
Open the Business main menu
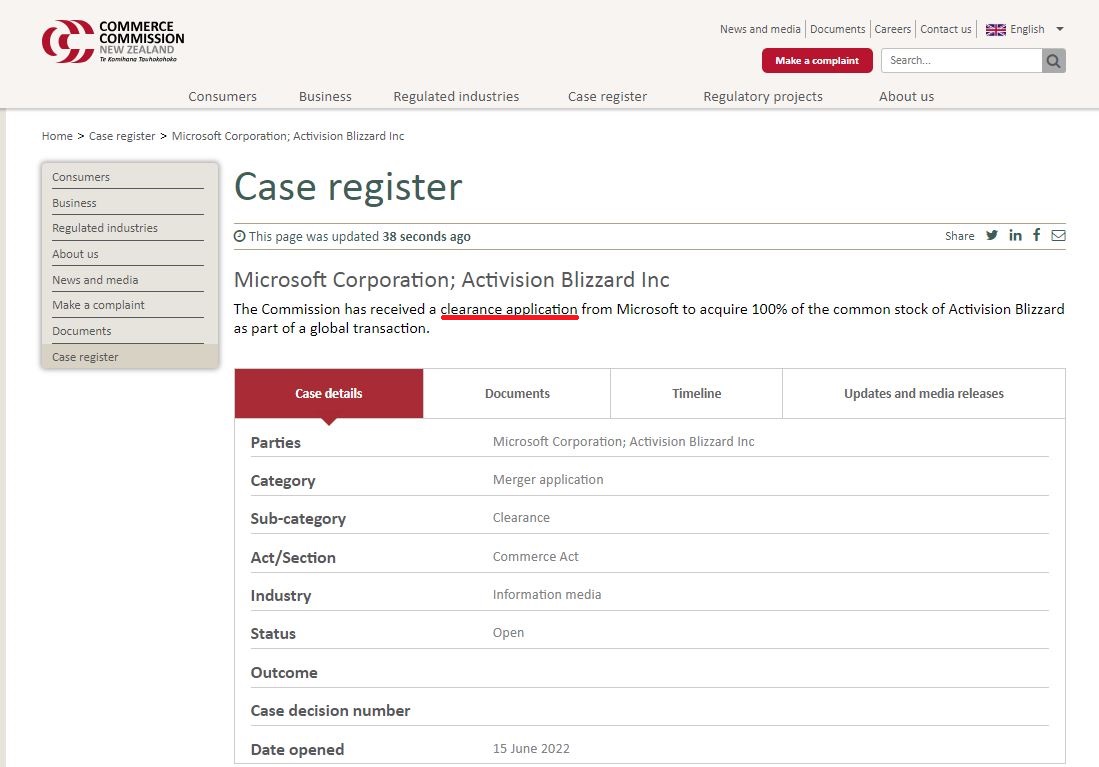(325, 97)
